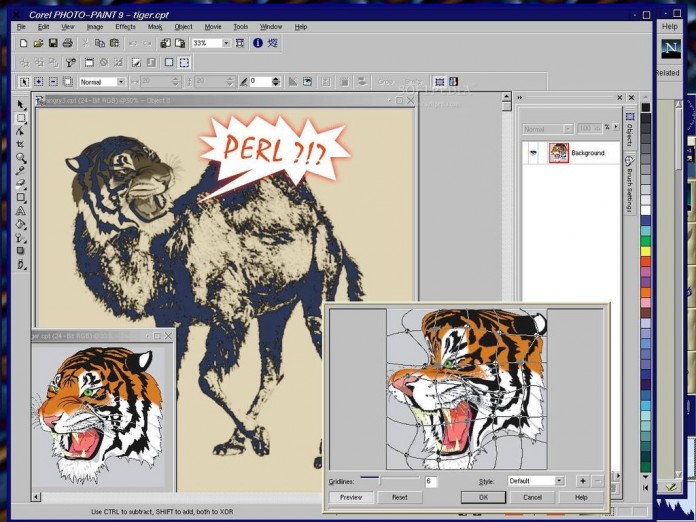Image resolution: width=696 pixels, height=522 pixels.
Task: Pick the yellow swatch in color palette
Action: pyautogui.click(x=646, y=251)
